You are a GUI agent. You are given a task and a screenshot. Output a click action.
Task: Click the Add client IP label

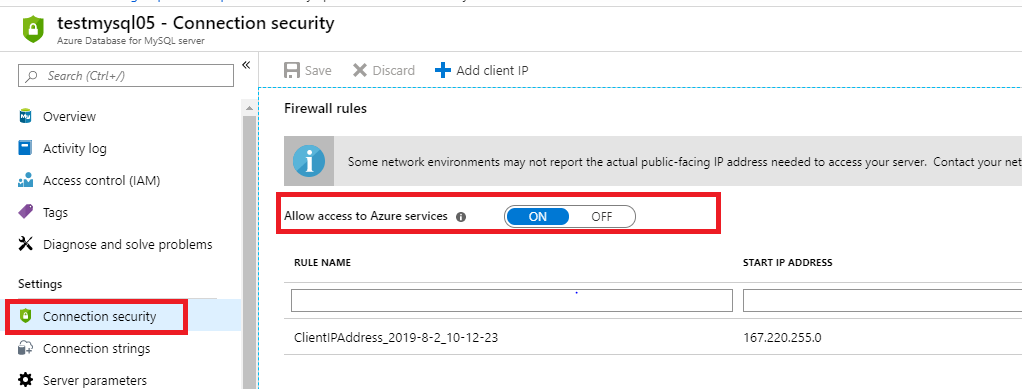[x=492, y=70]
